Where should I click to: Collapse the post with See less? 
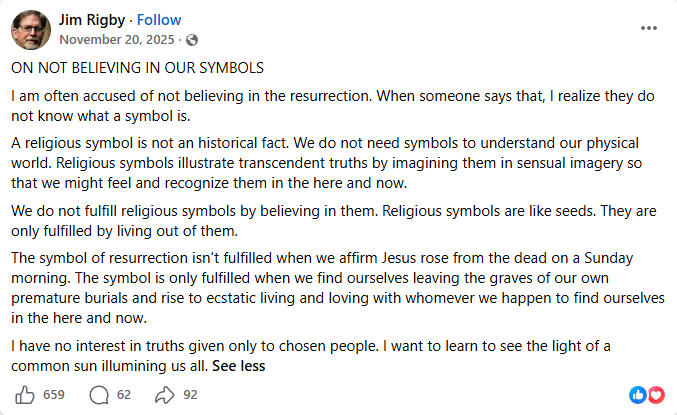click(238, 366)
